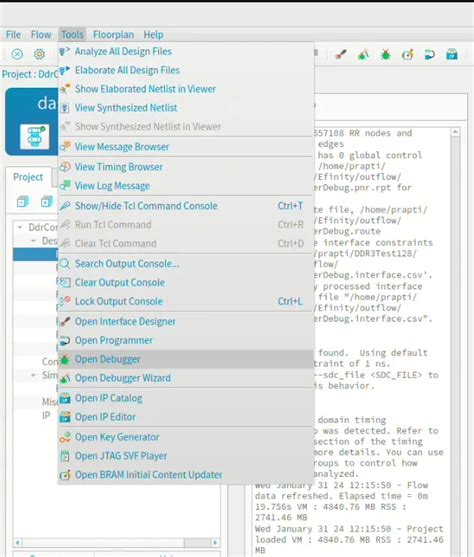Select Show Elaborated Netlist in Viewer
Screen dimensions: 474x557
tap(186, 89)
